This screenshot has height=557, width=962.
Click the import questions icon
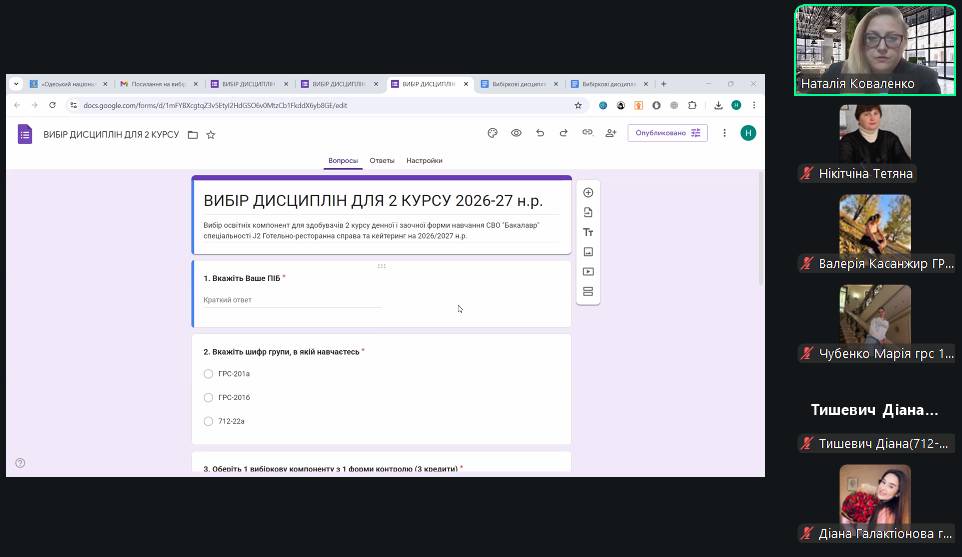588,212
